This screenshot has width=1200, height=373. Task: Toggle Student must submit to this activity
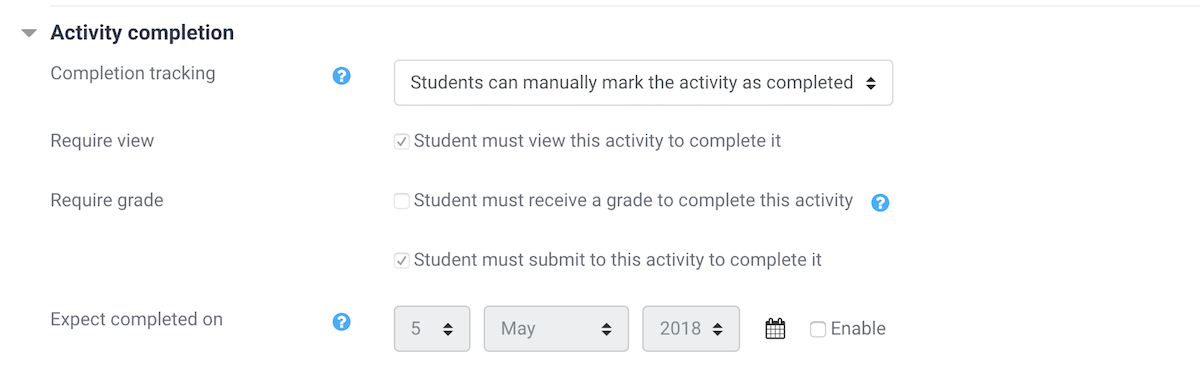[402, 261]
